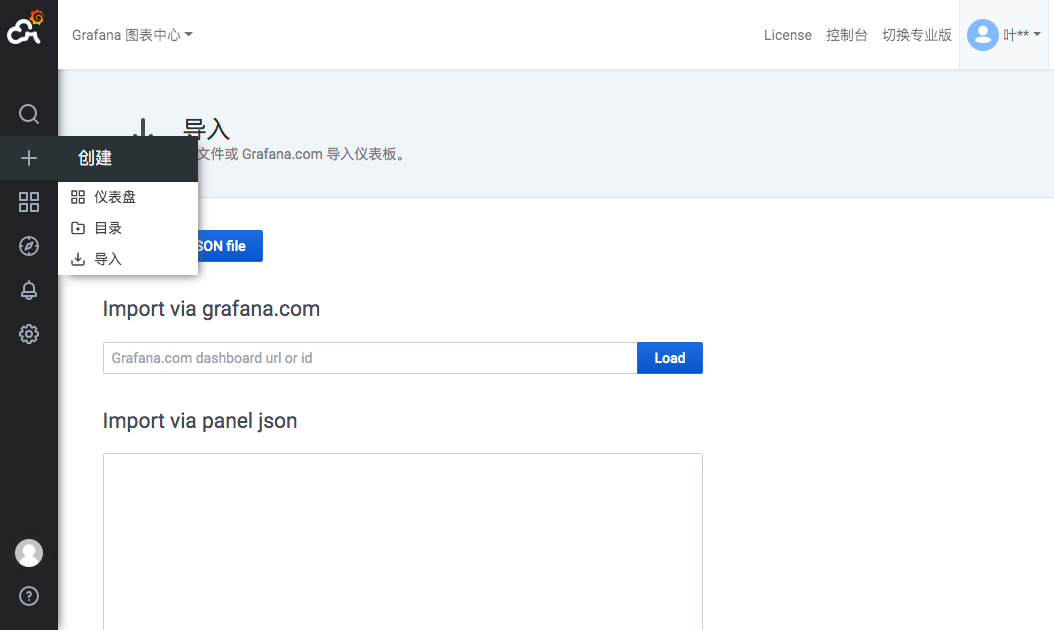This screenshot has width=1054, height=630.
Task: Open the 控制台 link
Action: 846,35
